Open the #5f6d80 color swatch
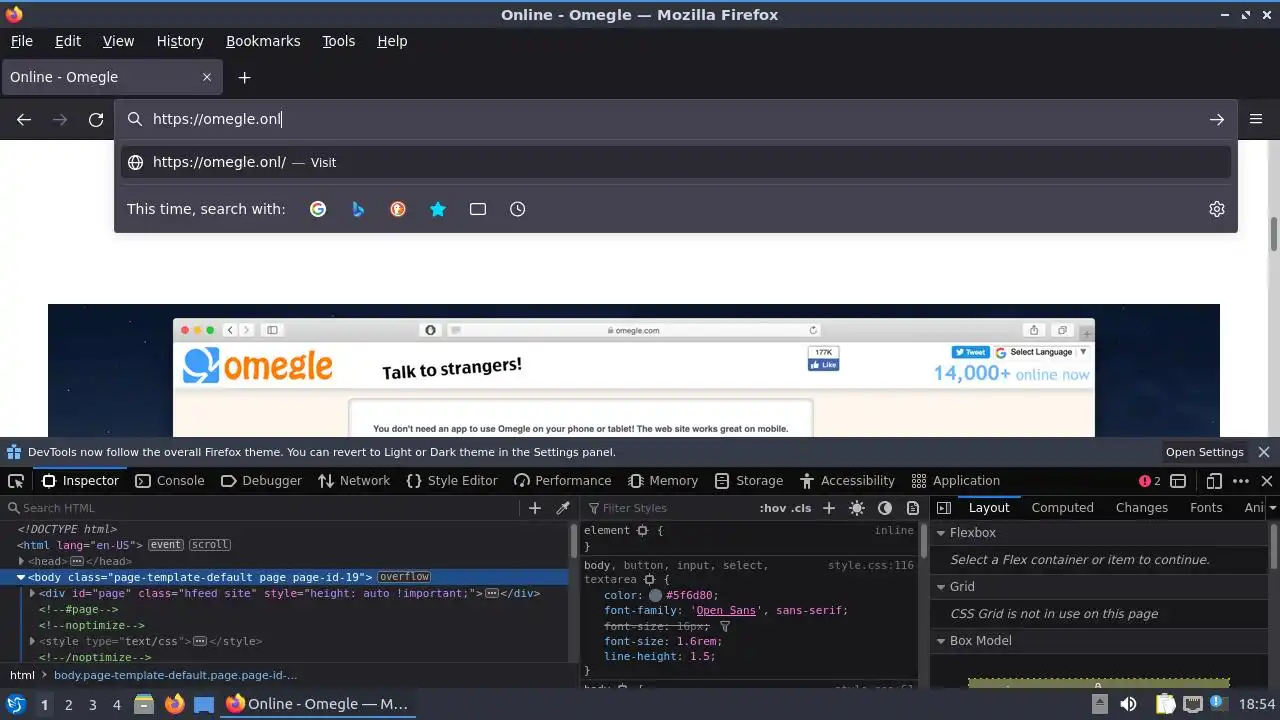The width and height of the screenshot is (1280, 720). coord(655,595)
